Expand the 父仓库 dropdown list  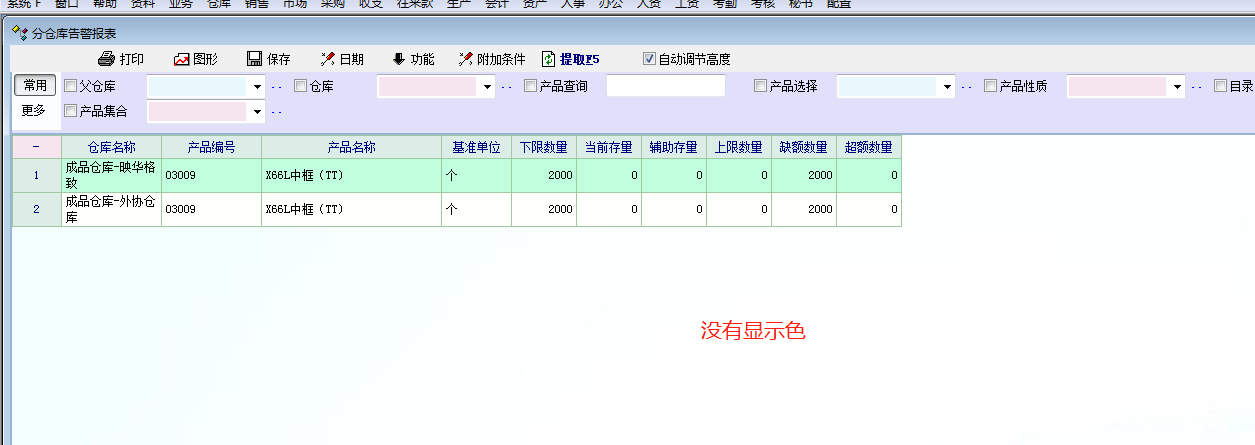click(x=257, y=87)
